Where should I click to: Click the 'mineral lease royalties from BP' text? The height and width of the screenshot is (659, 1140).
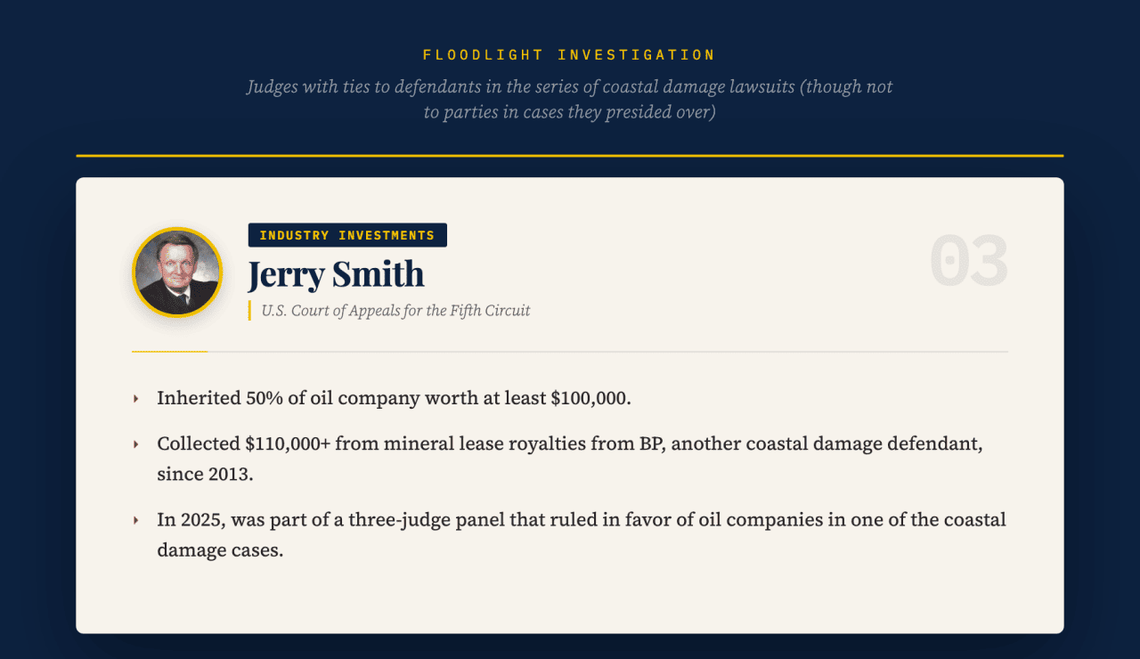click(x=500, y=443)
